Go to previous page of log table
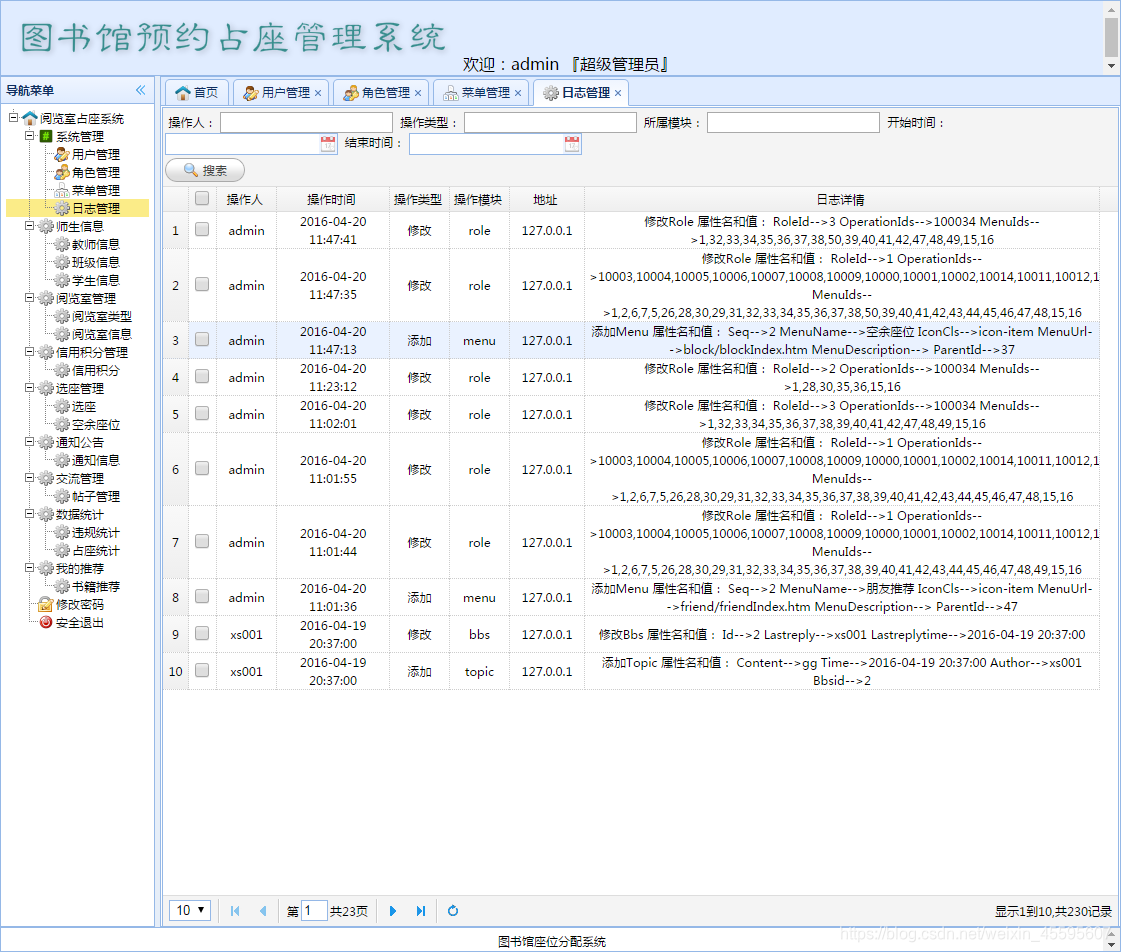Viewport: 1121px width, 952px height. pos(263,911)
